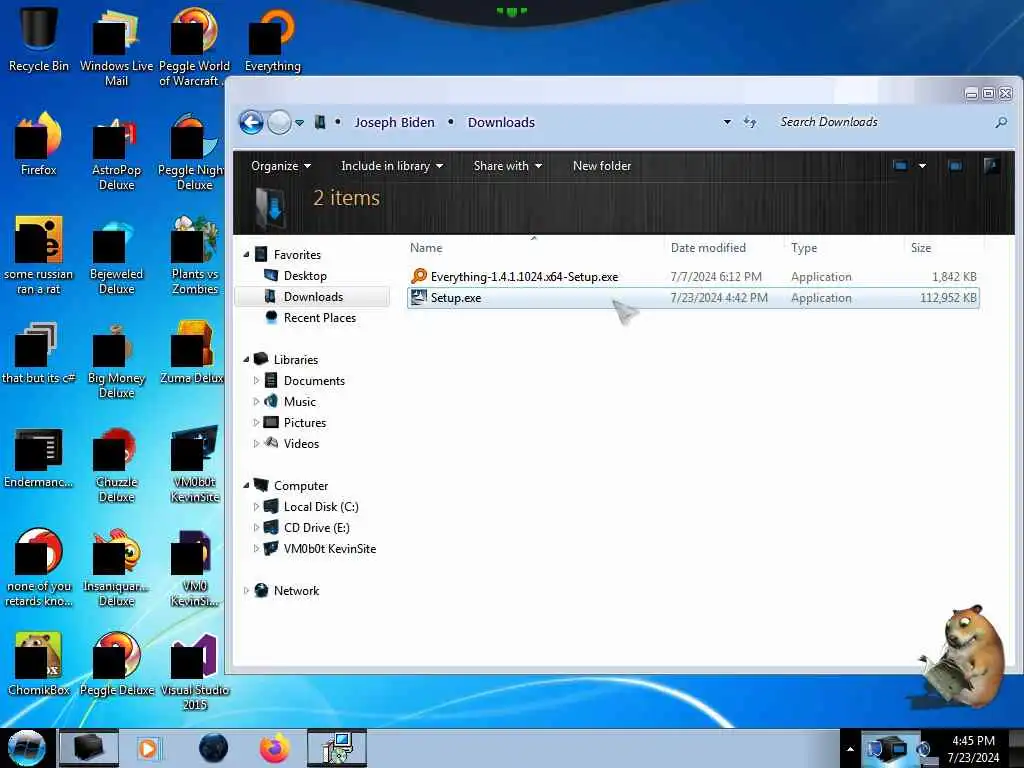The width and height of the screenshot is (1024, 768).
Task: Toggle the preview pane button in toolbar
Action: [955, 166]
